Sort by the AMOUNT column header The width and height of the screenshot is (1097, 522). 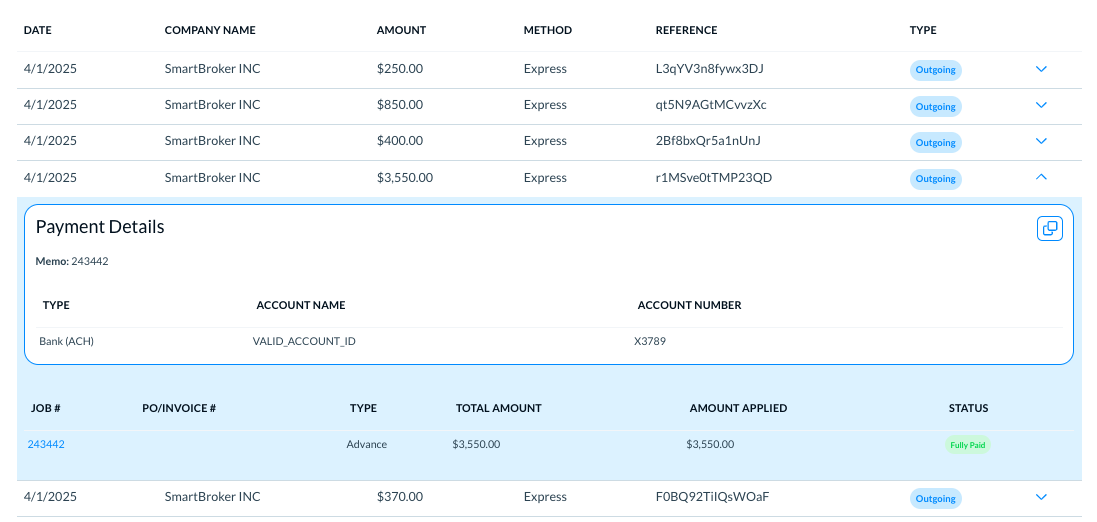click(x=401, y=30)
